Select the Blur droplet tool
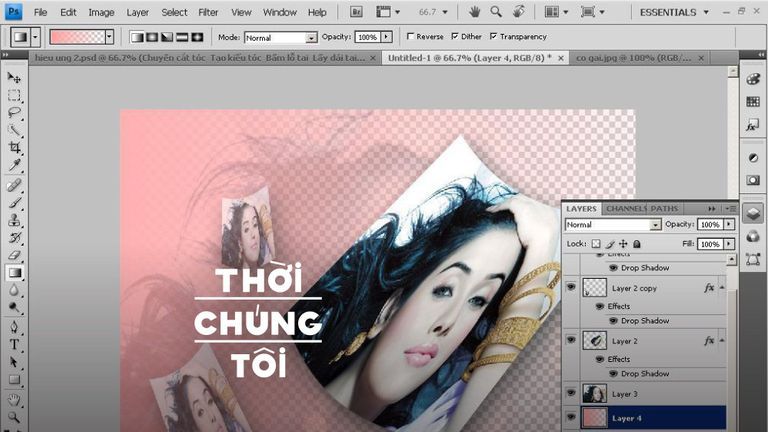Screen dimensions: 768x432 click(x=14, y=290)
